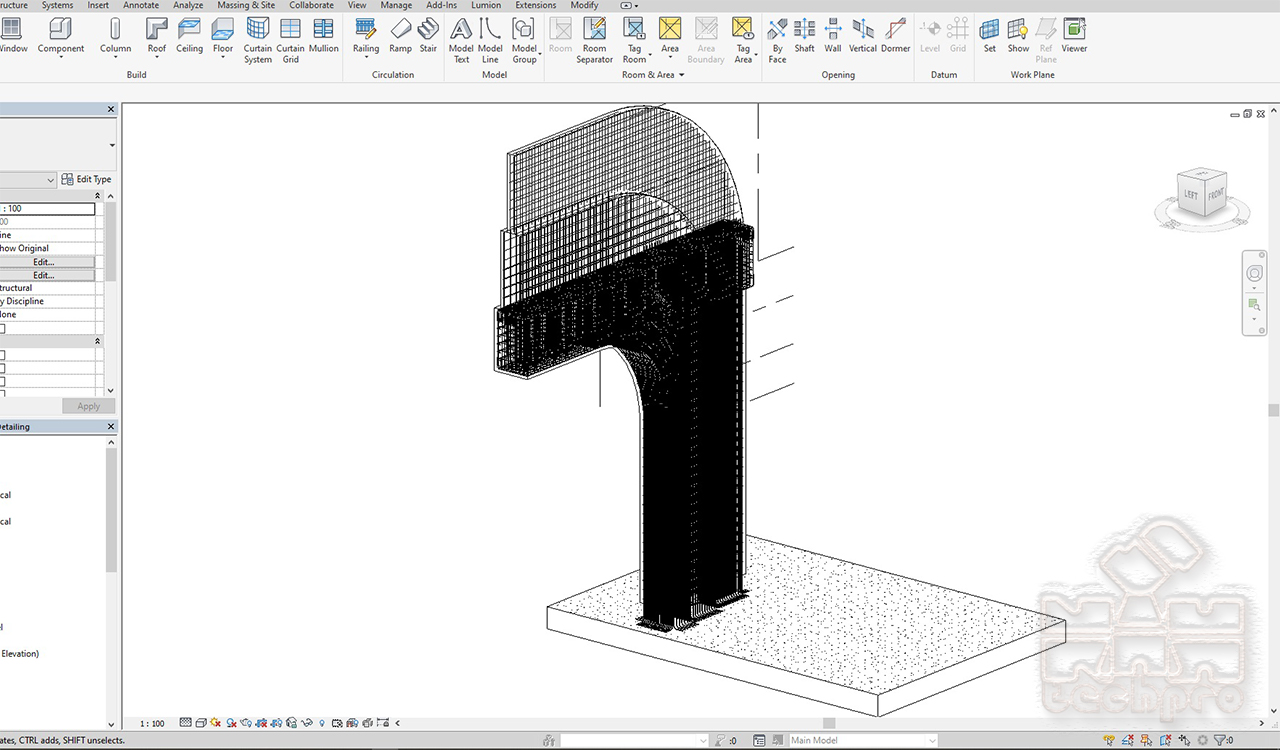Select the Shaft opening tool
Screen dimensions: 1280x750
[804, 36]
